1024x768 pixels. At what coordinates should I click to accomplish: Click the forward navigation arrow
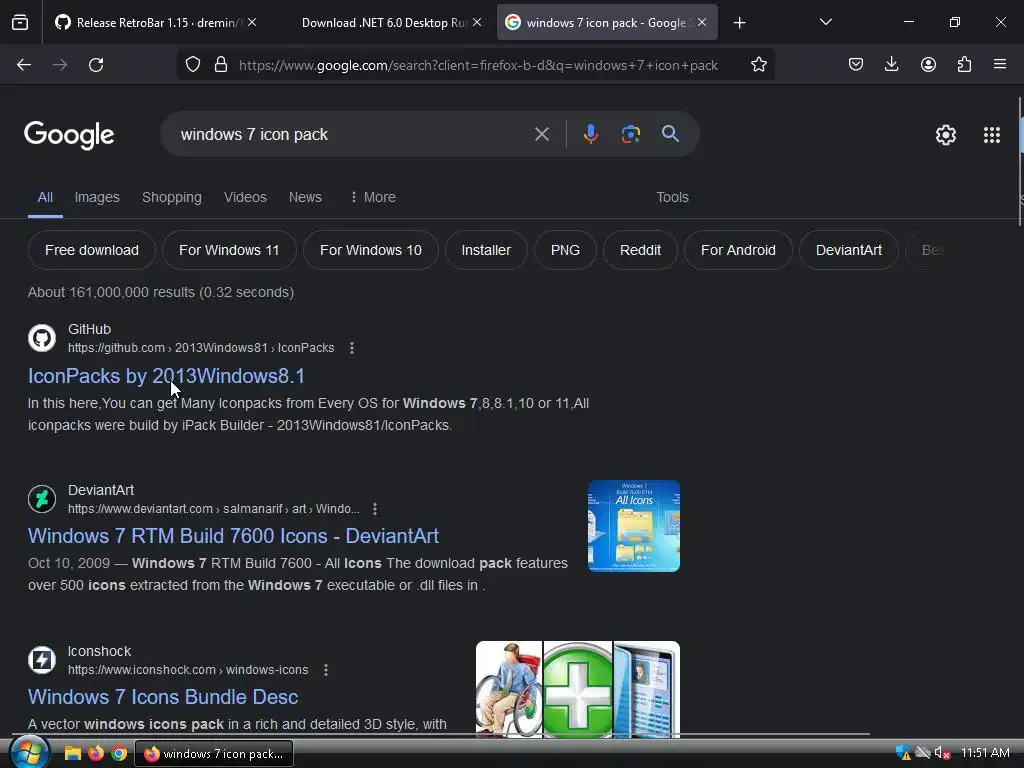(x=60, y=65)
